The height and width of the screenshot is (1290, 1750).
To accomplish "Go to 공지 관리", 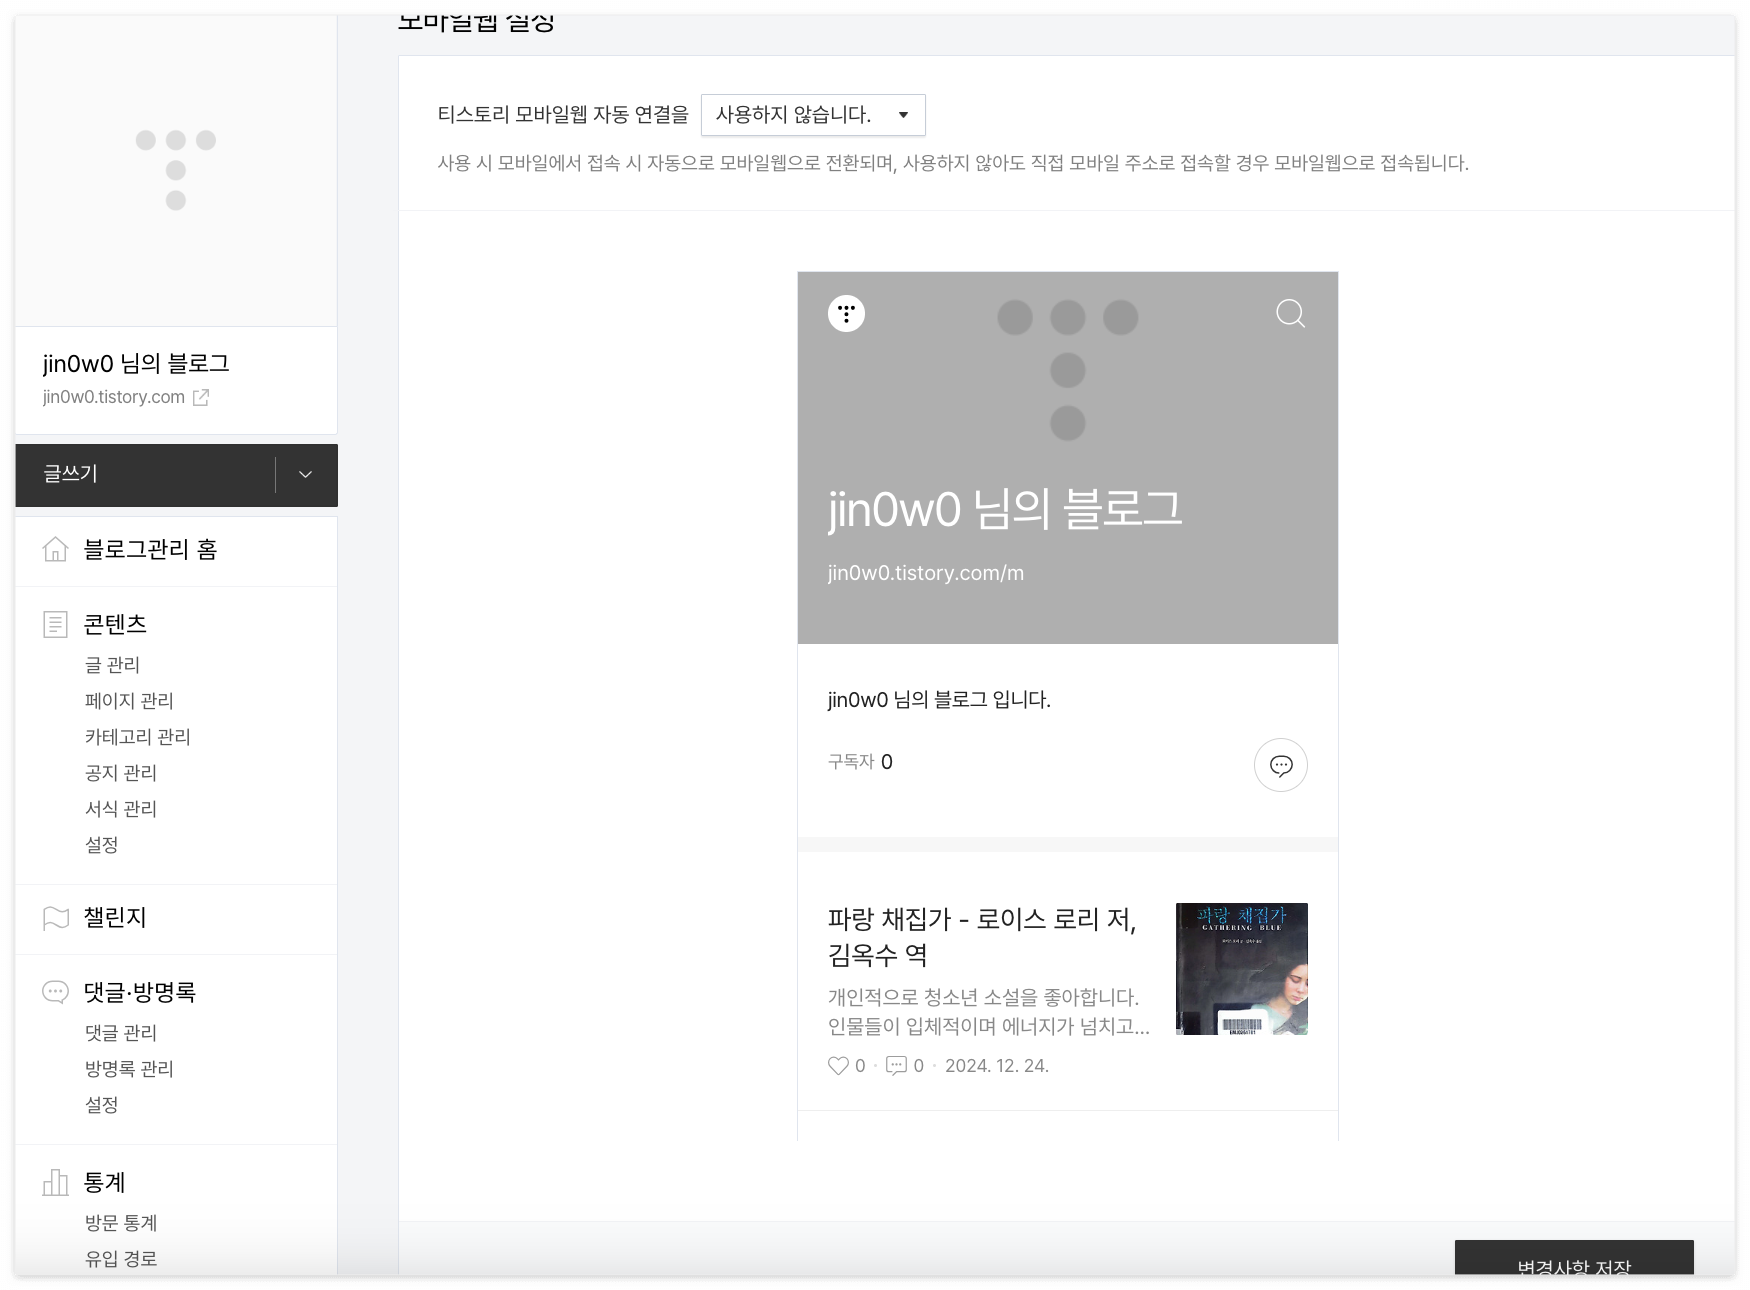I will 121,773.
